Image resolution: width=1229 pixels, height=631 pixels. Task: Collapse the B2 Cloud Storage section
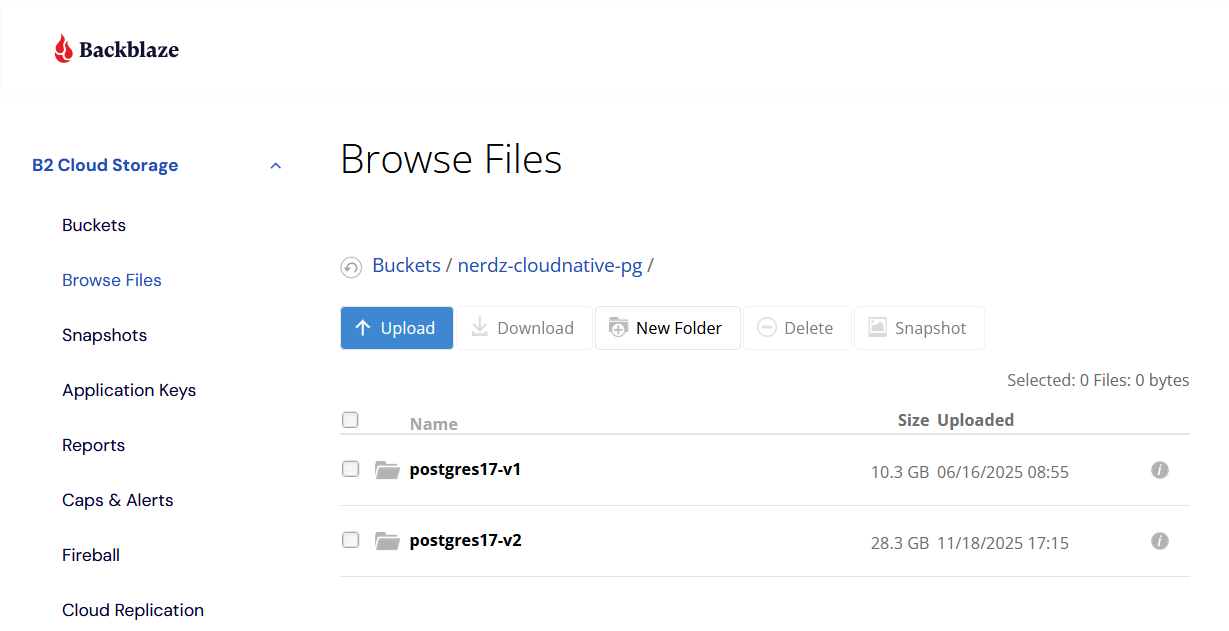tap(275, 165)
